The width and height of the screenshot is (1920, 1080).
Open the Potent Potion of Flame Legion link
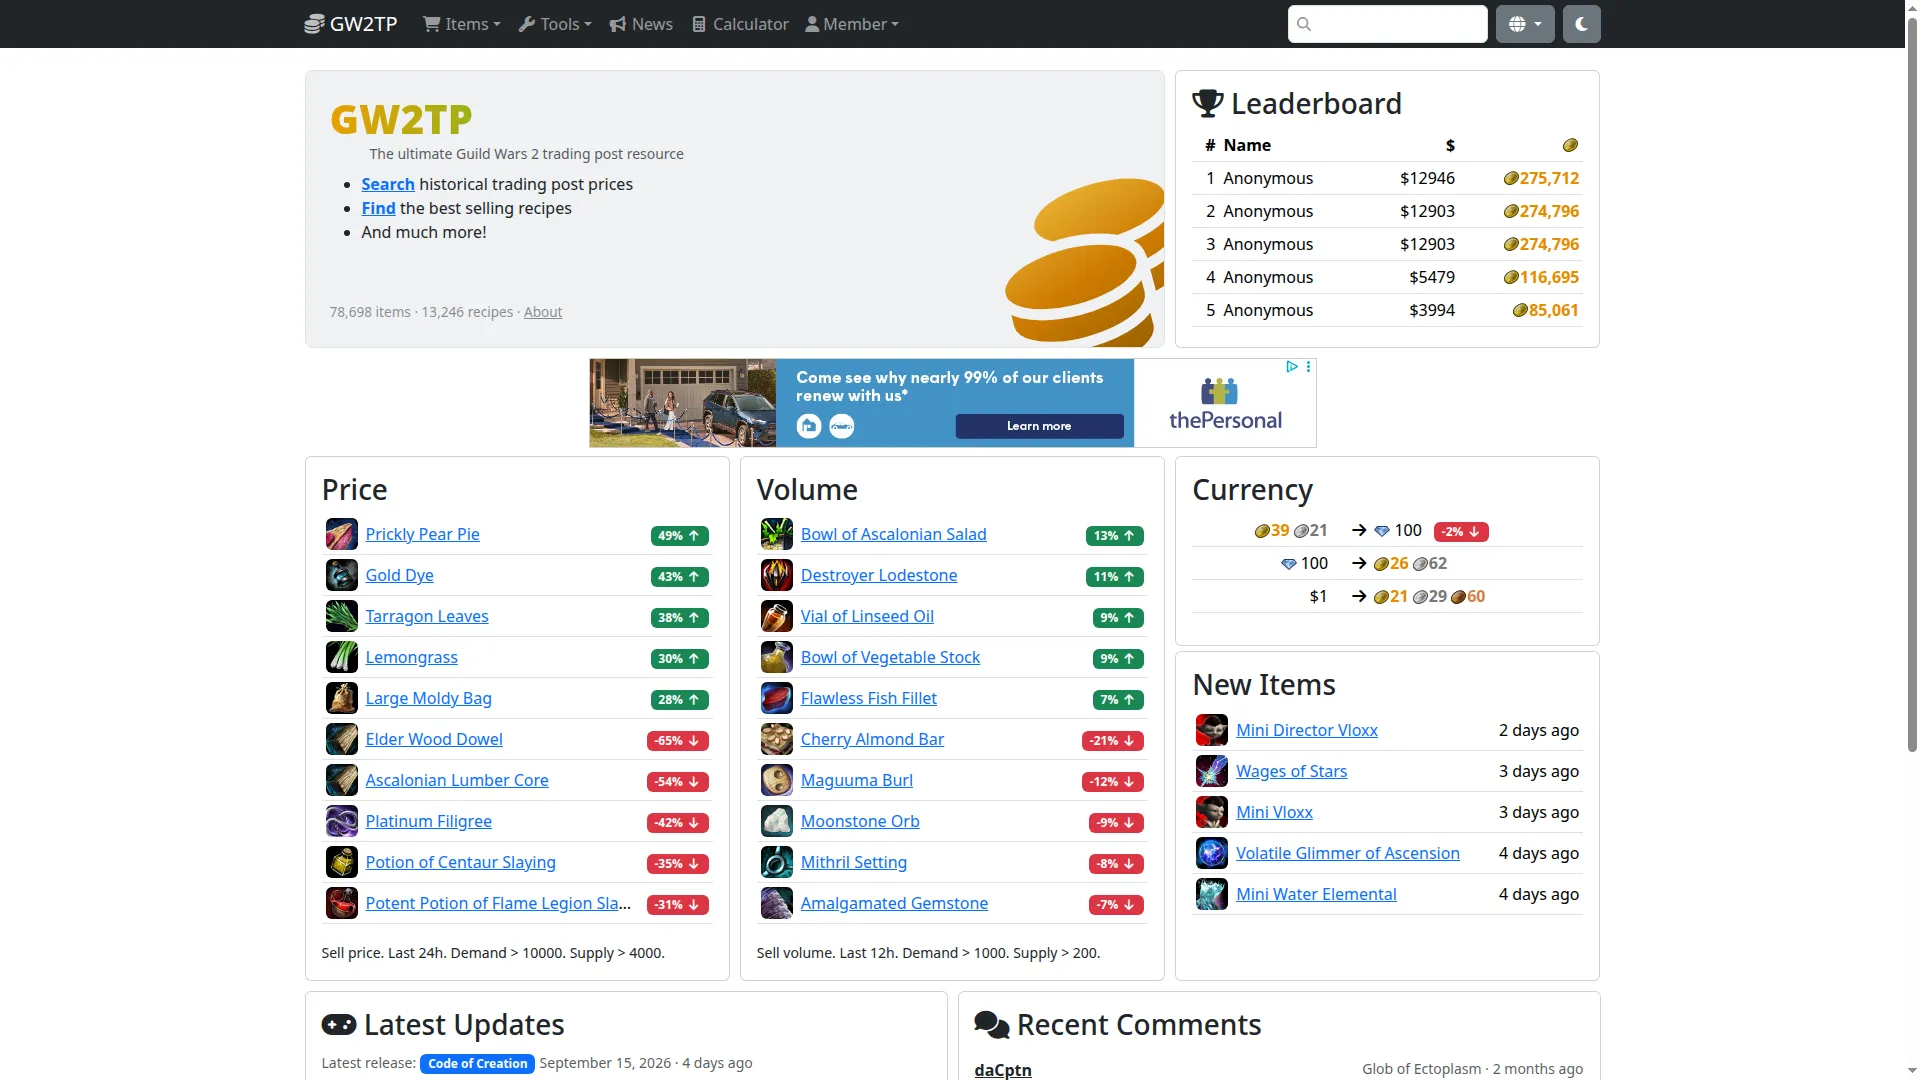[x=498, y=903]
